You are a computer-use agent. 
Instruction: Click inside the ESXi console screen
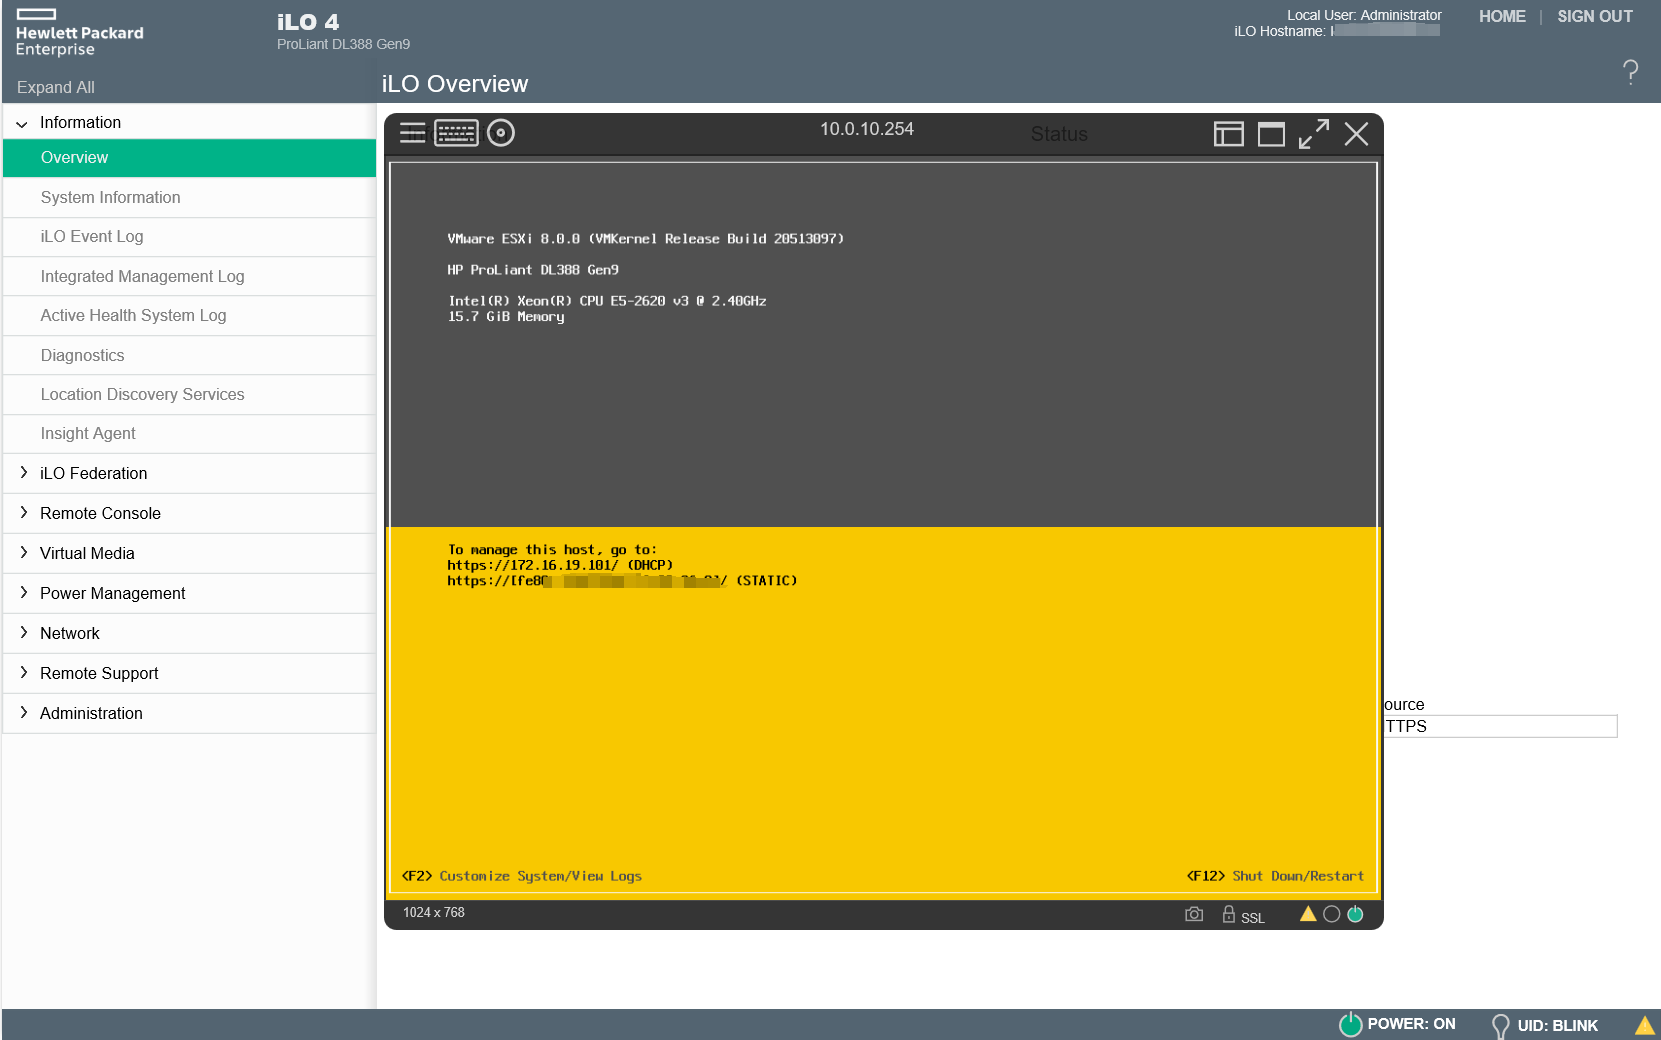[883, 420]
